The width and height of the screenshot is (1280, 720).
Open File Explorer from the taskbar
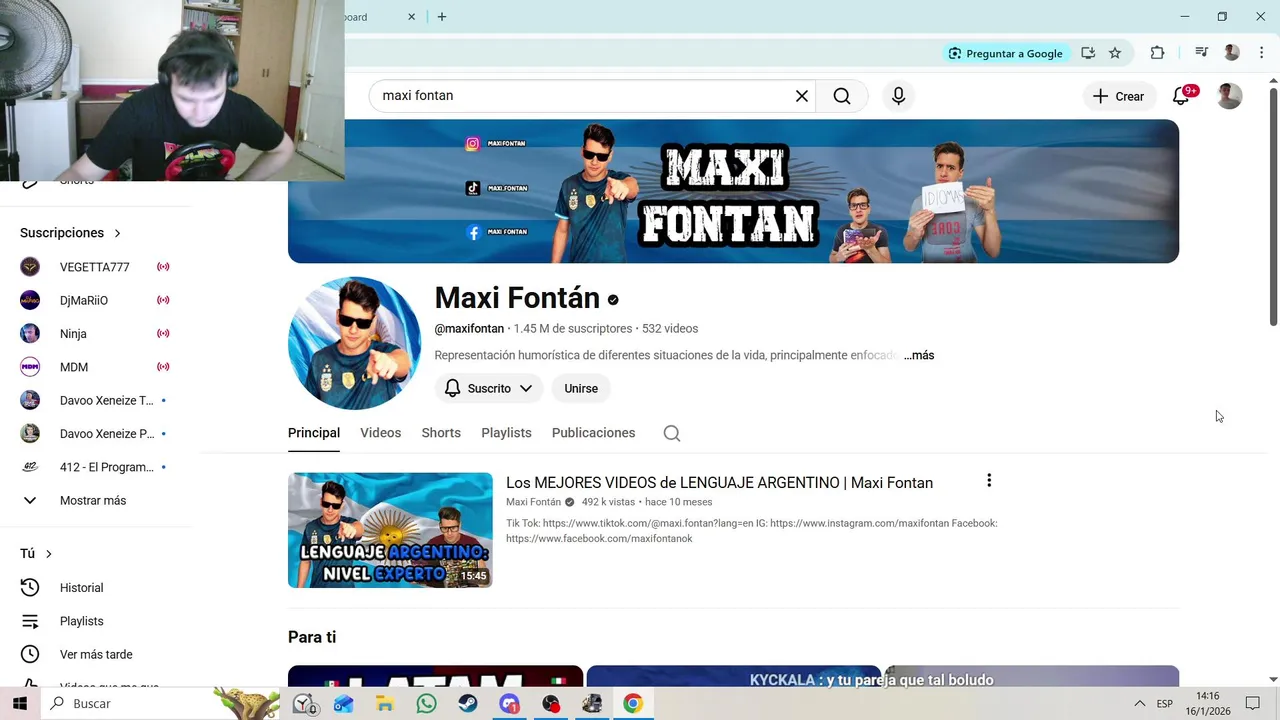coord(385,704)
